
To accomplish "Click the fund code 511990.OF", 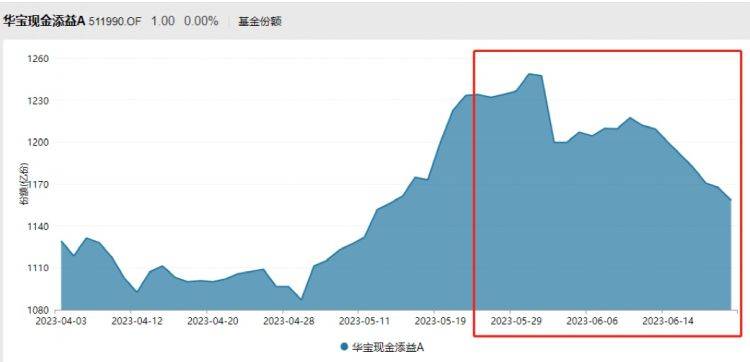I will pos(115,22).
